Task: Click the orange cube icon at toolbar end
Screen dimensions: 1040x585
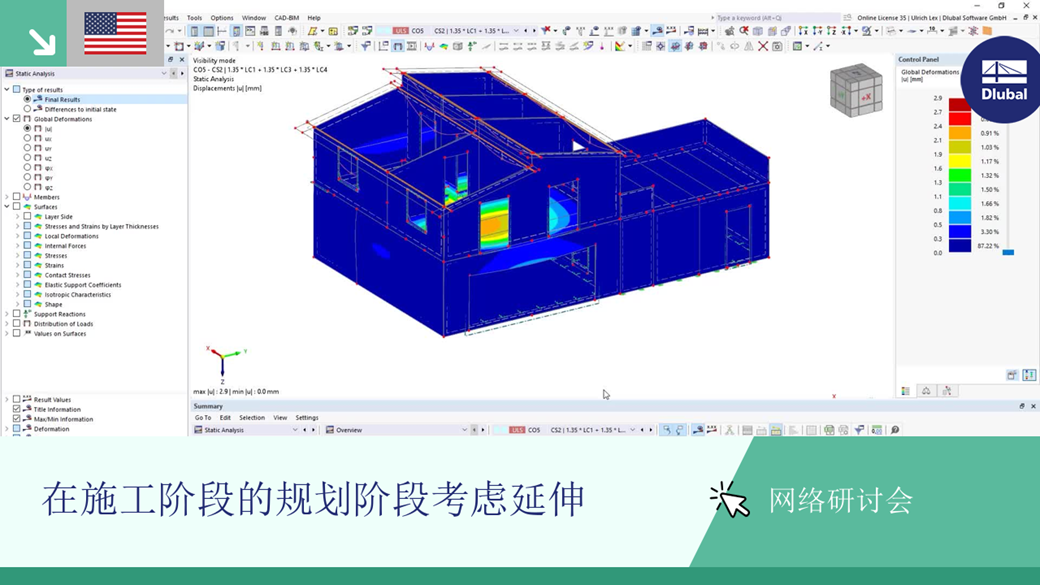Action: pyautogui.click(x=987, y=31)
